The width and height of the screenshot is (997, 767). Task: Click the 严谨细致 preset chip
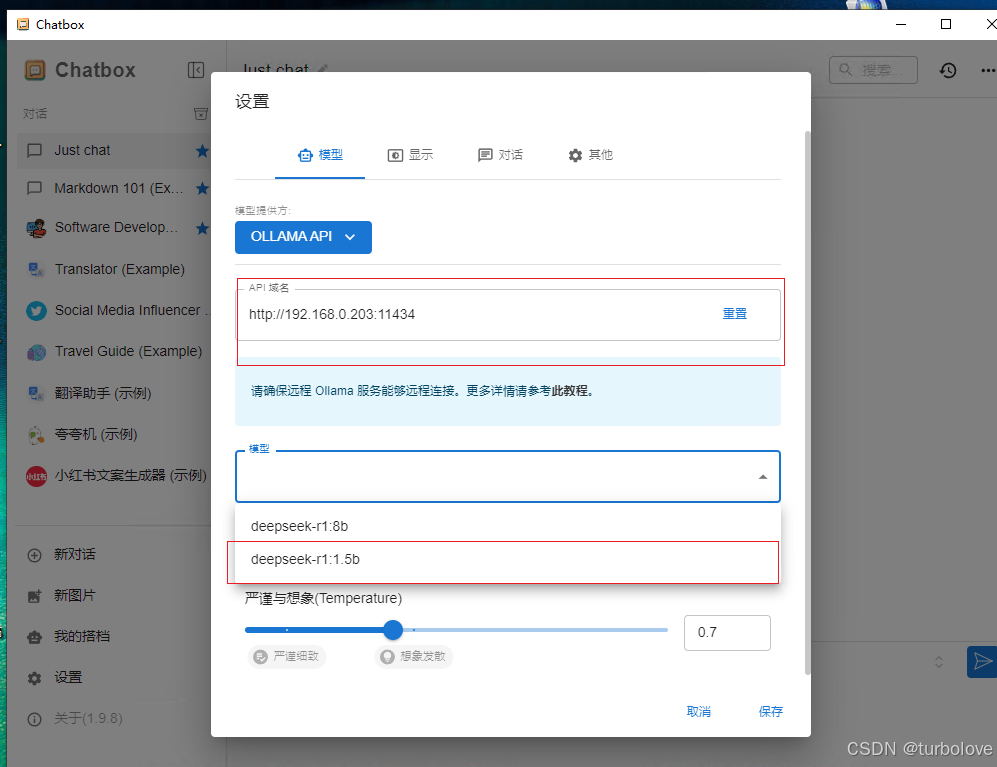pos(287,656)
